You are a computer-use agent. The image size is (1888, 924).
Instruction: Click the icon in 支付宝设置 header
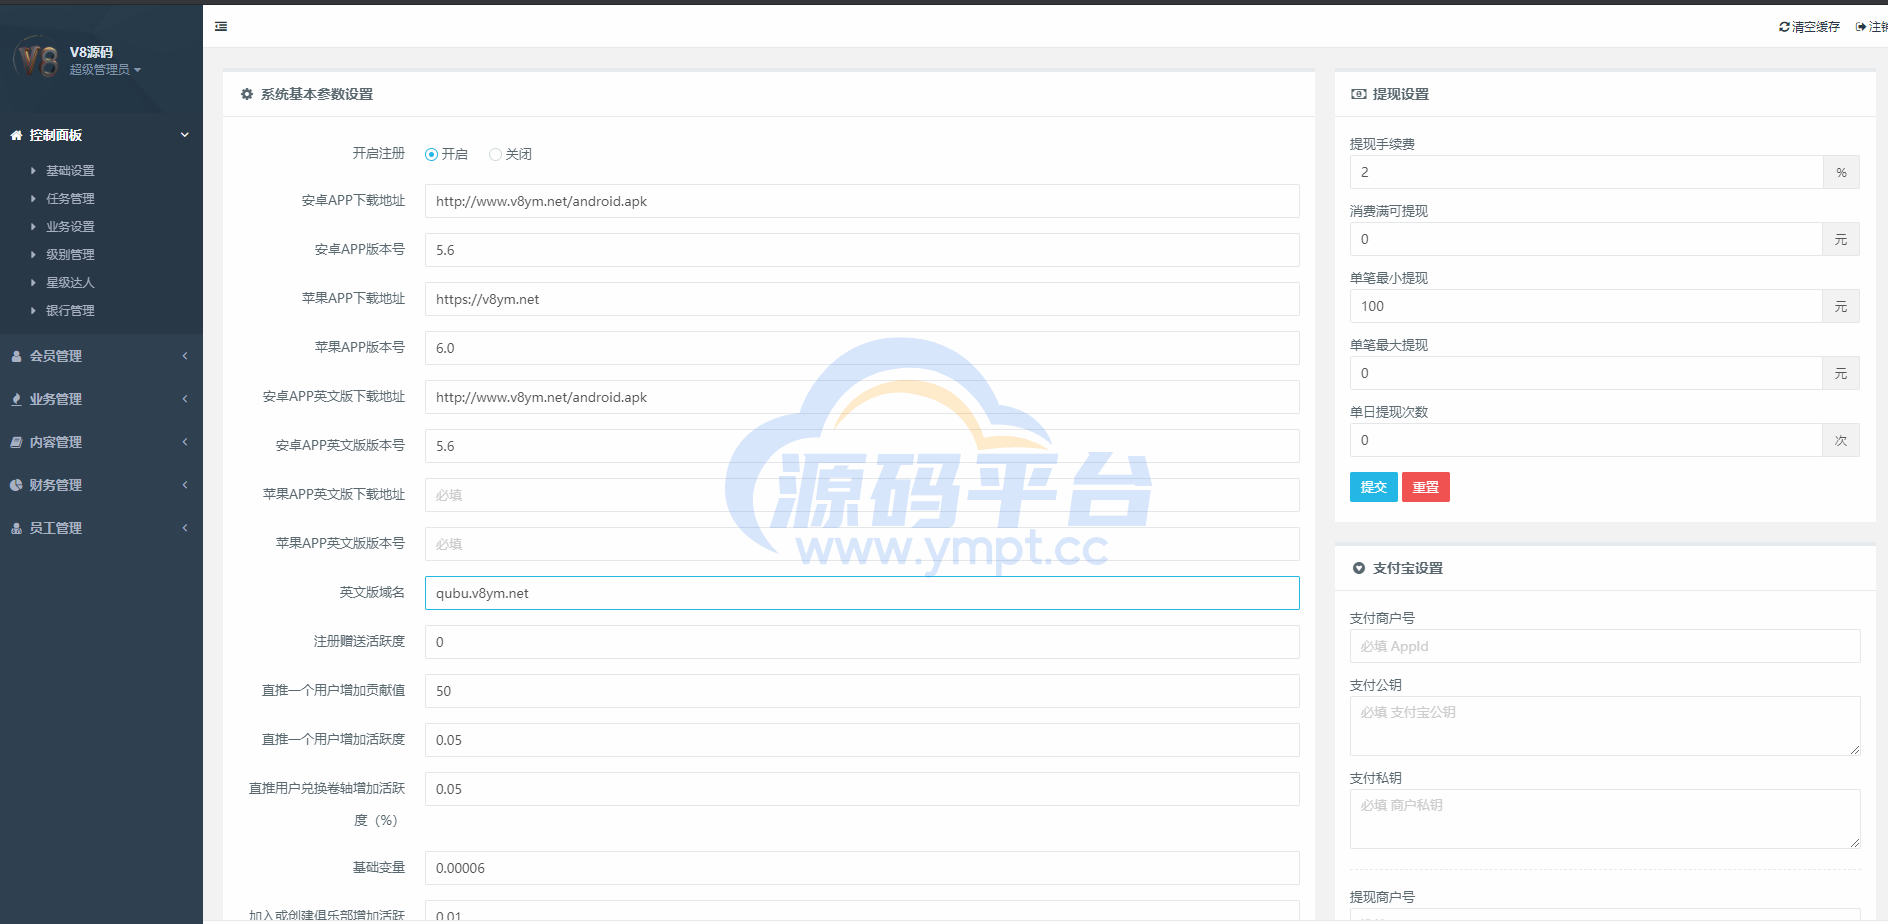click(1358, 568)
